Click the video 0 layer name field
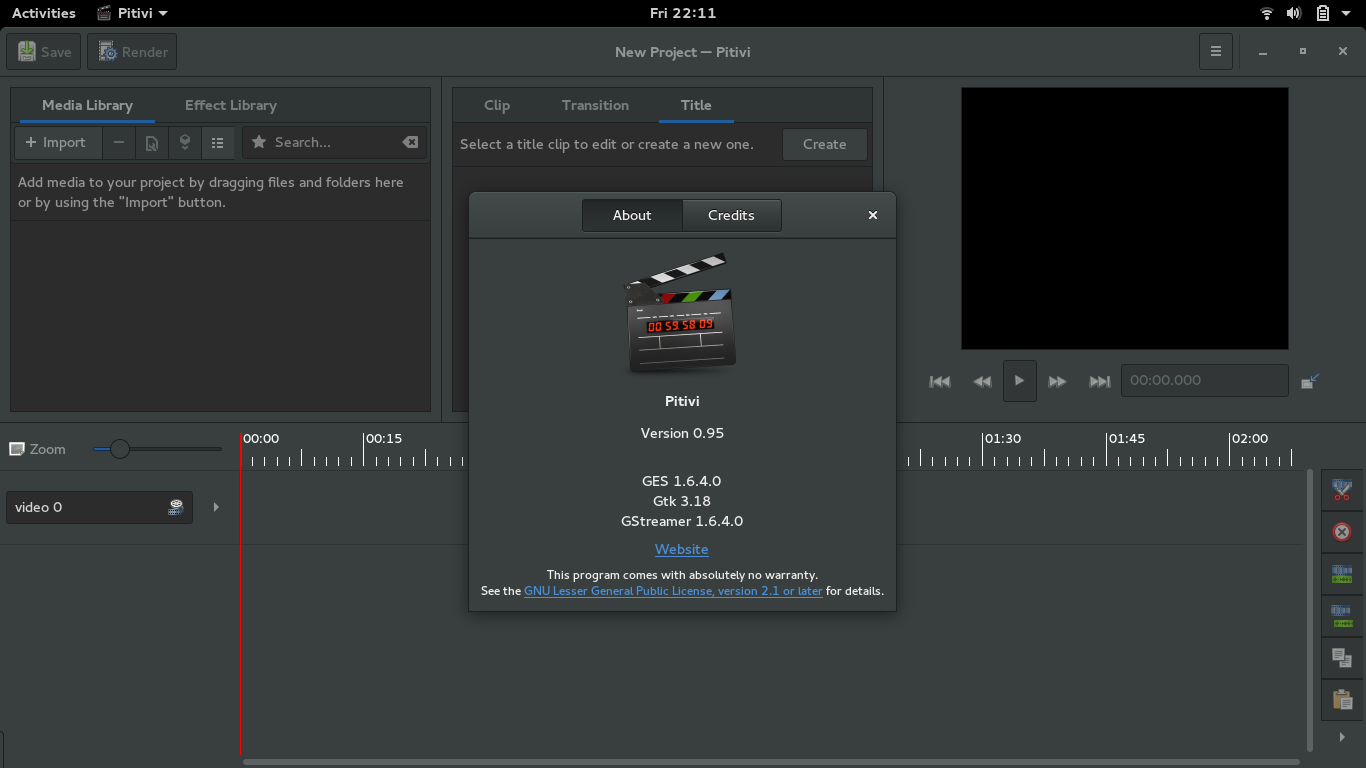This screenshot has width=1366, height=768. click(99, 507)
